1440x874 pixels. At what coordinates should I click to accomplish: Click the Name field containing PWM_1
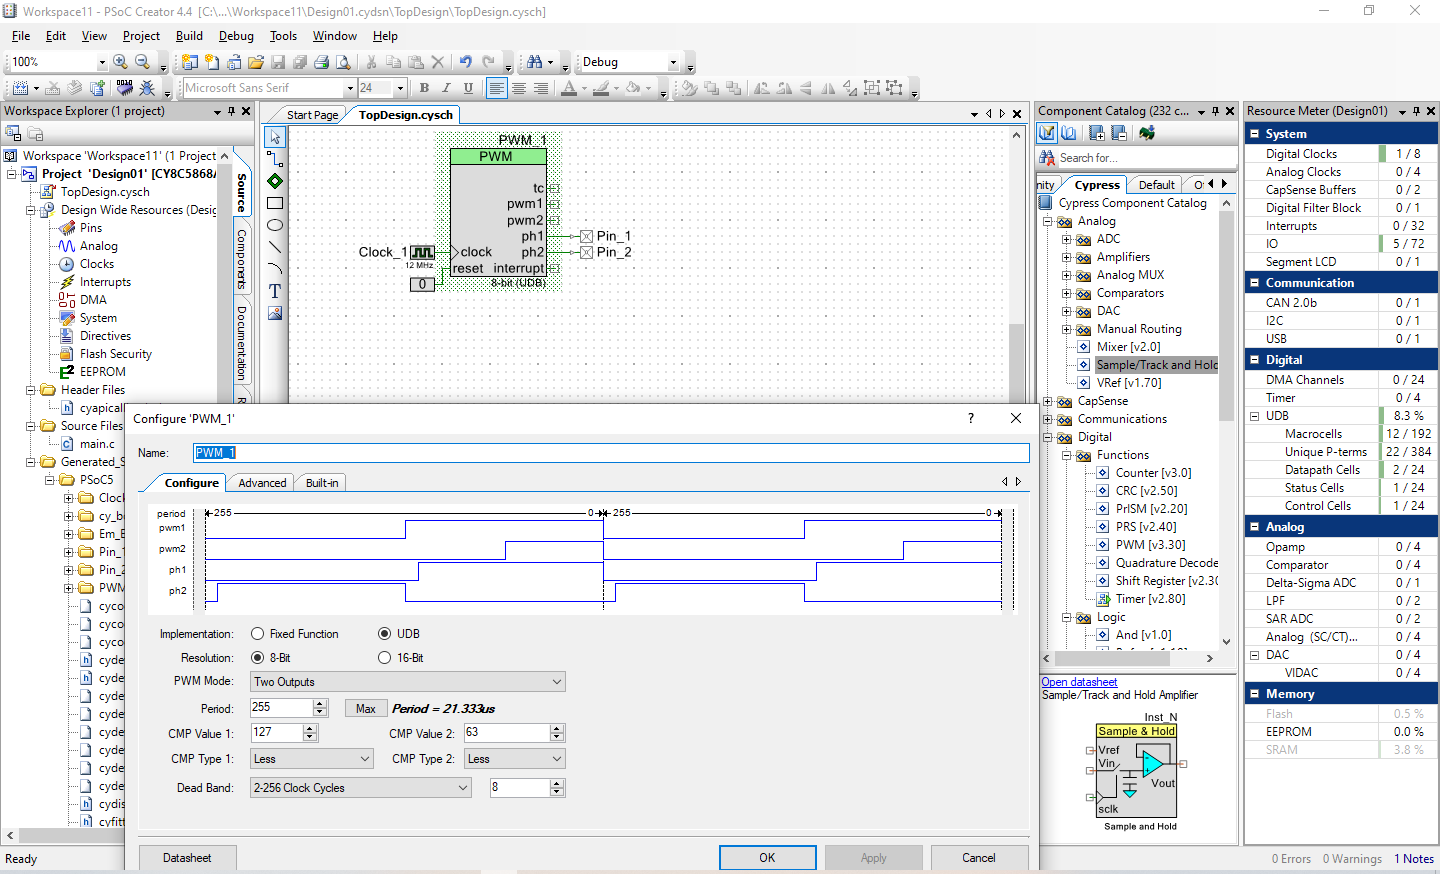pos(611,453)
